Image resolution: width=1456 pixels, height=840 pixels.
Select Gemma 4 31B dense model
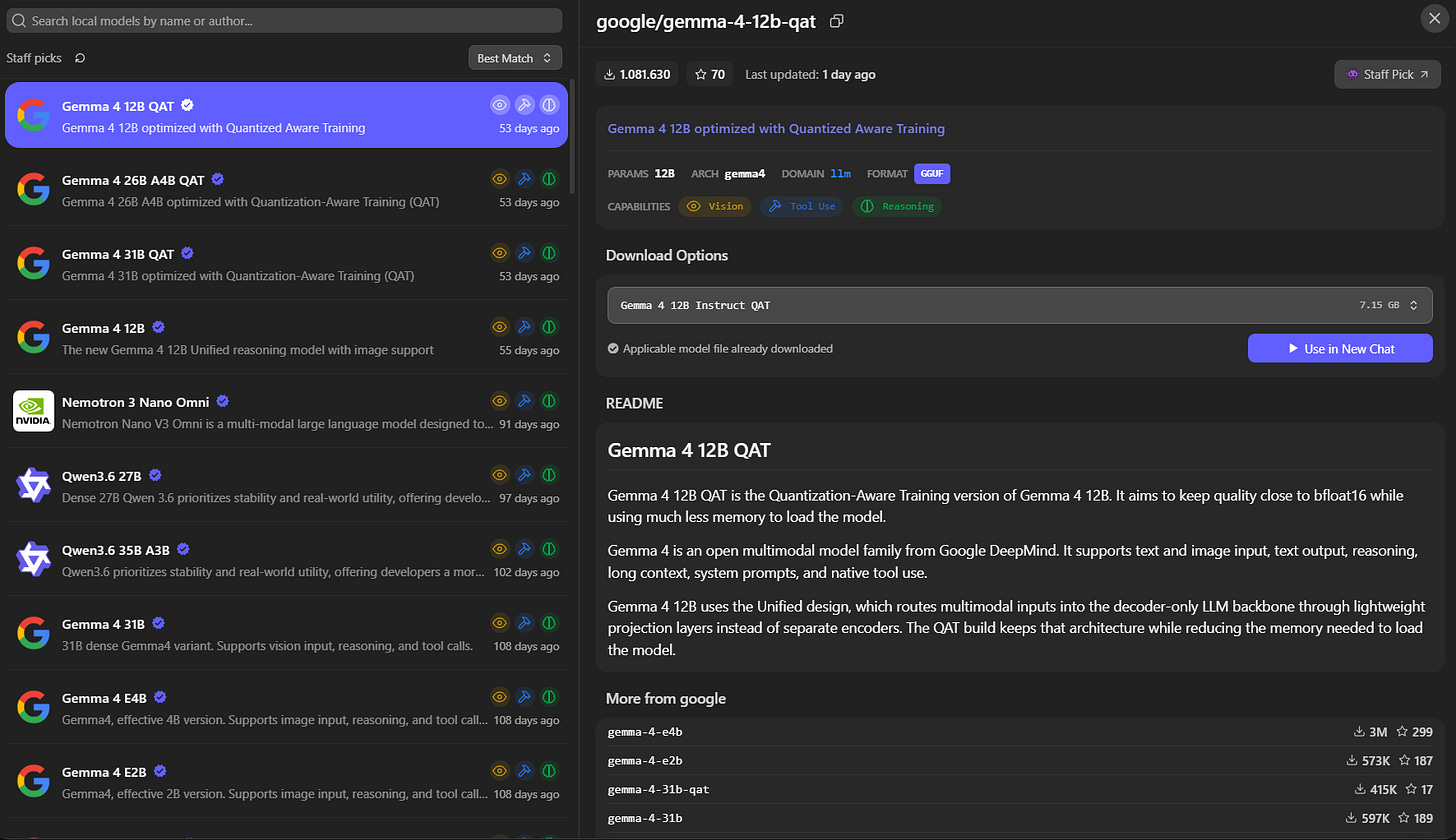click(286, 633)
